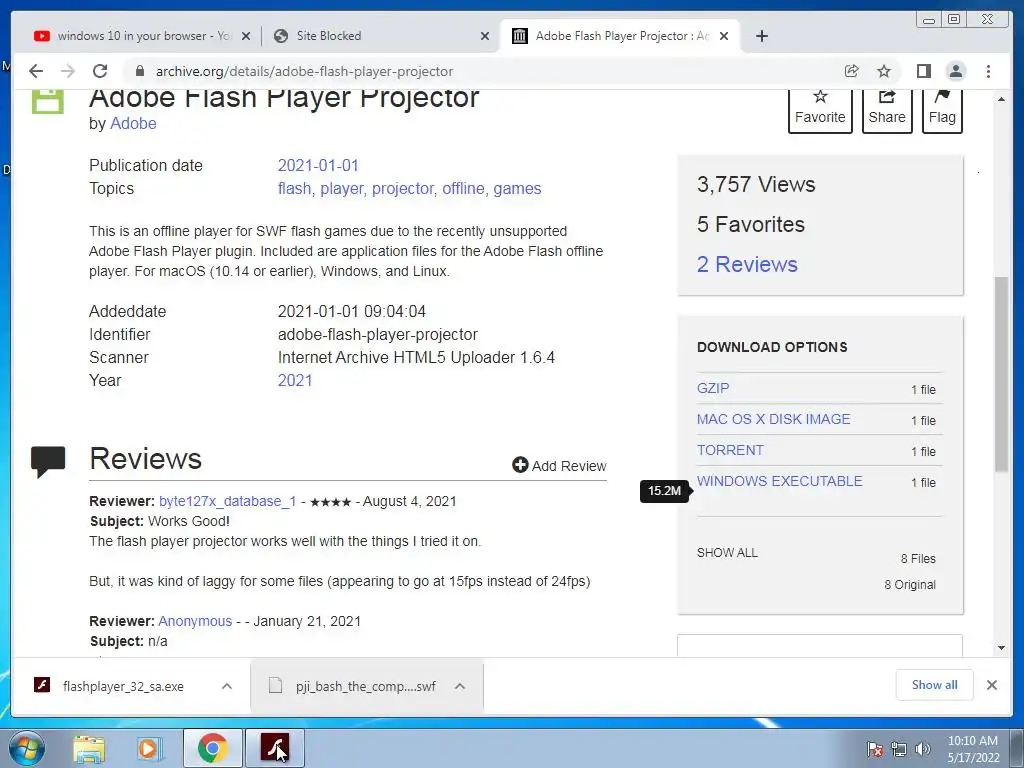Open Flash Player from taskbar
The width and height of the screenshot is (1024, 768).
point(274,748)
